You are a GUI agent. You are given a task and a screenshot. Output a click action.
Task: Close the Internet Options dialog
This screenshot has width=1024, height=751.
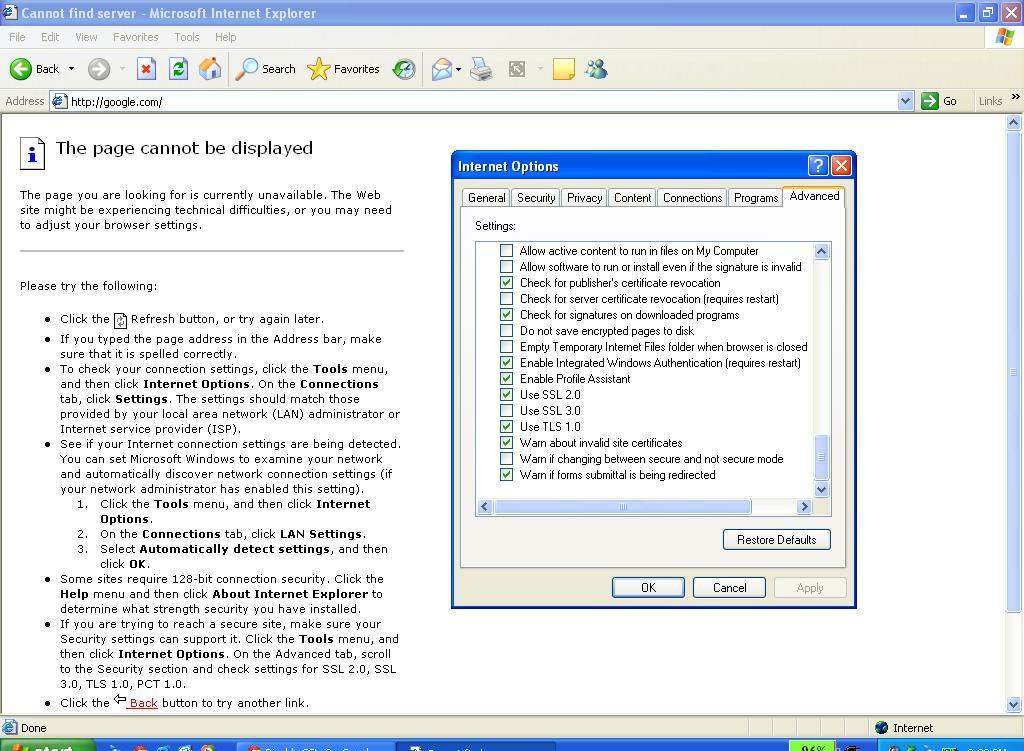841,166
